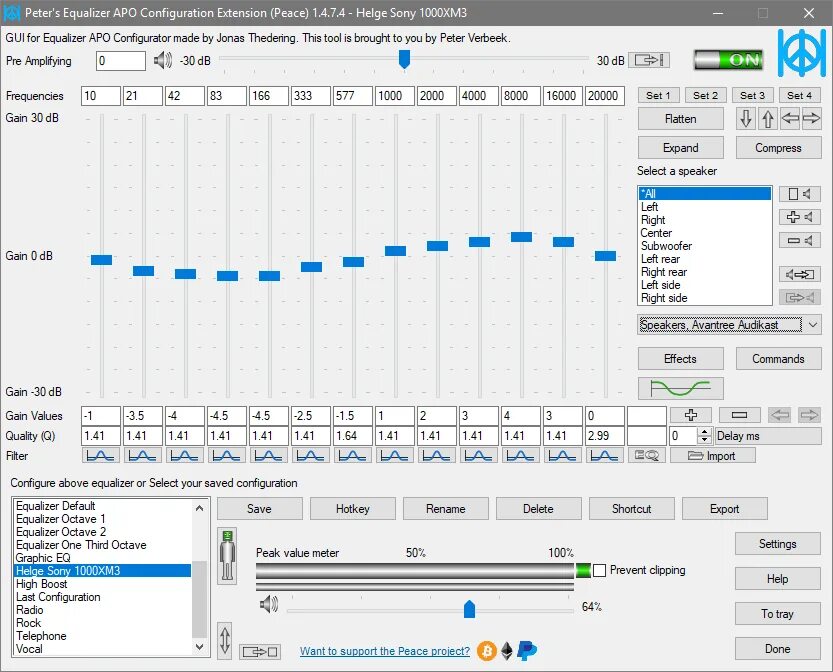Click the pre-amp arrow button beside 30 dB
The height and width of the screenshot is (672, 833).
[649, 60]
